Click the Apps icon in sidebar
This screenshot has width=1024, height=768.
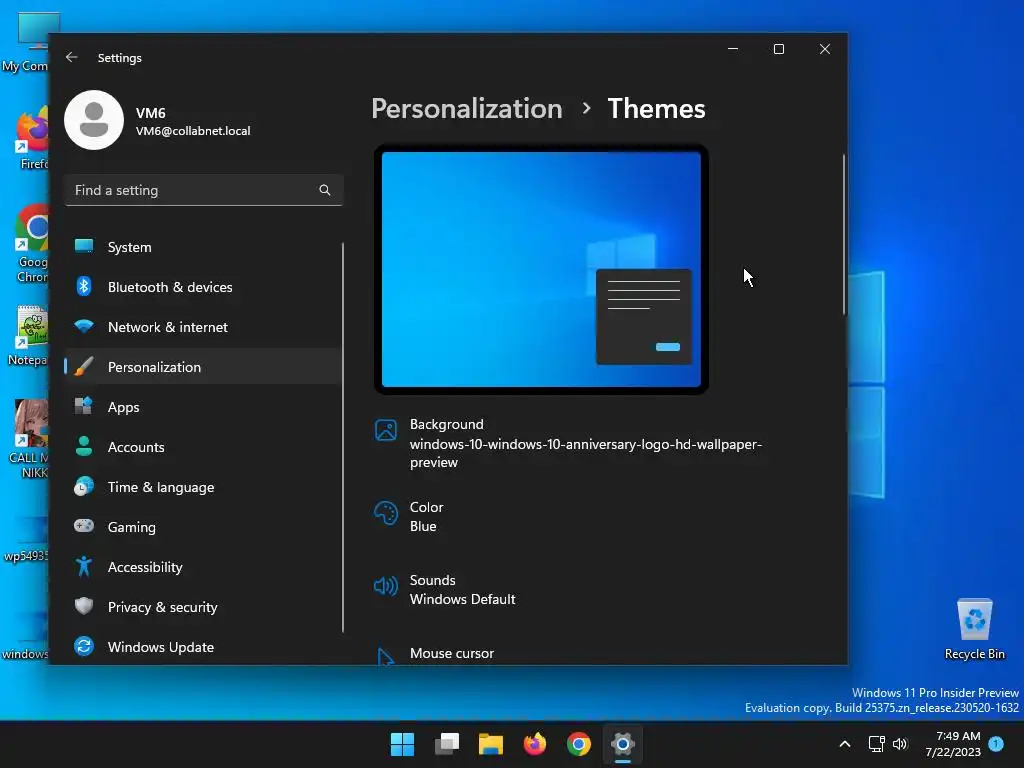pyautogui.click(x=84, y=406)
